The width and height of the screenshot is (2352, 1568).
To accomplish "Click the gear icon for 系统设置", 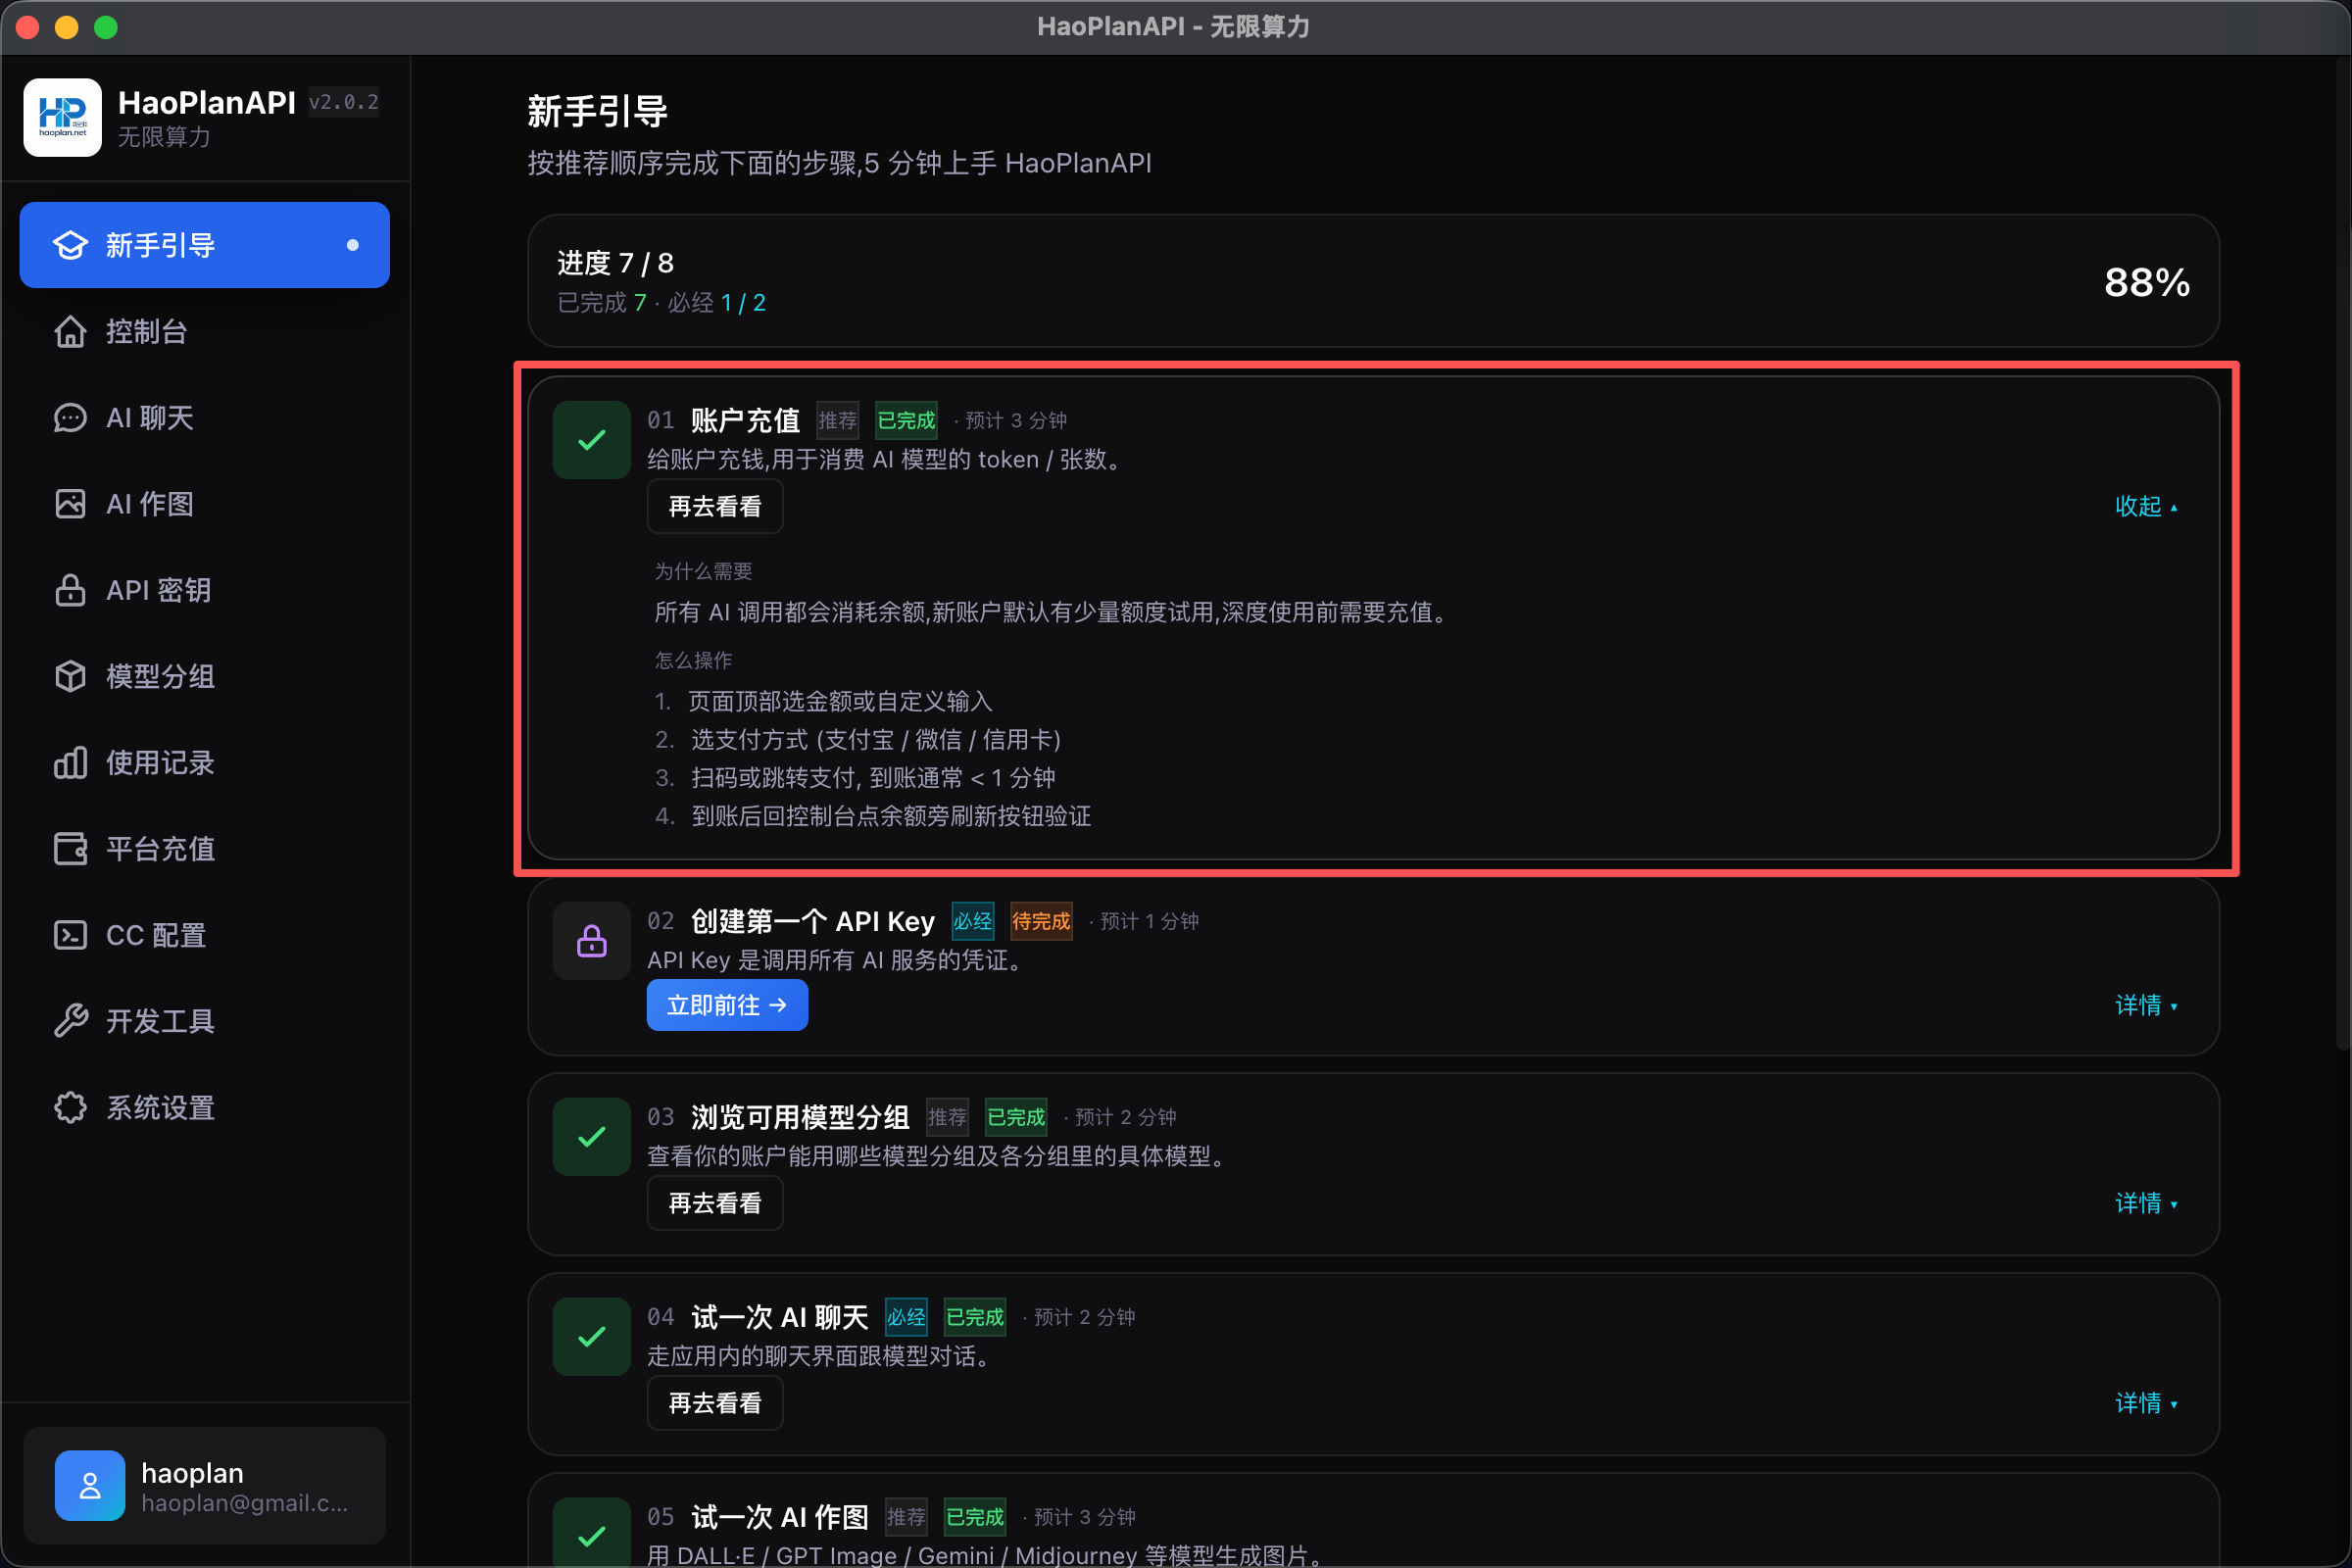I will pyautogui.click(x=70, y=1108).
